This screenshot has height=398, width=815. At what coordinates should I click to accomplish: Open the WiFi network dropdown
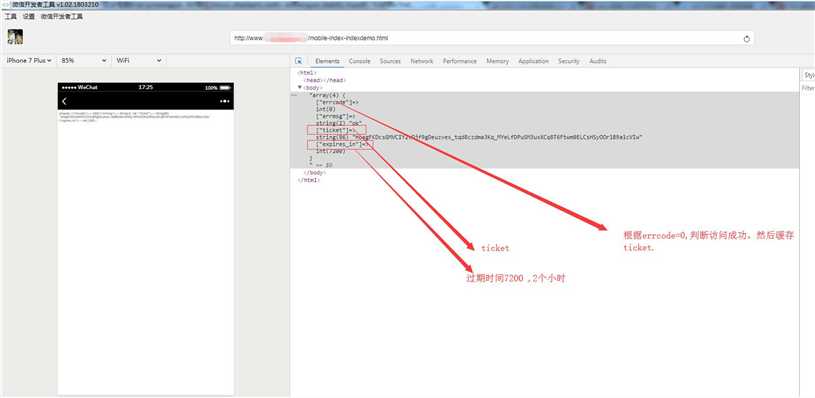click(x=139, y=61)
